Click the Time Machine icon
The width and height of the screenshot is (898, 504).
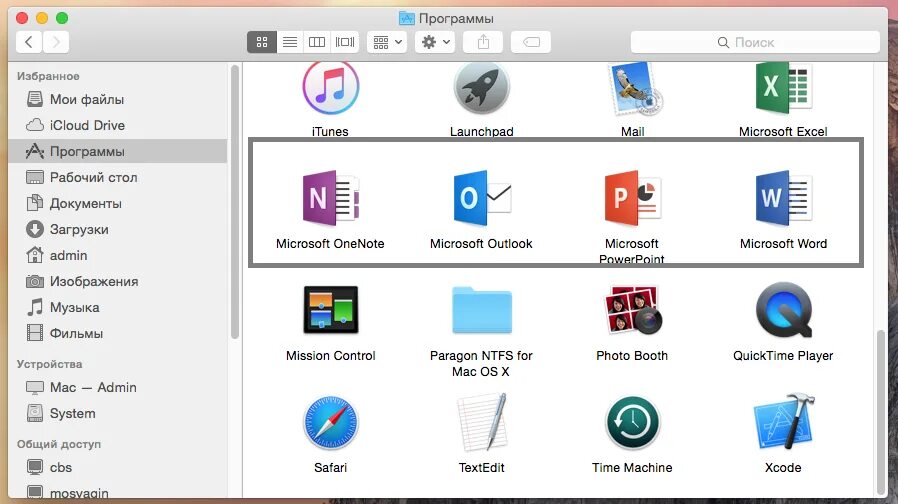(632, 423)
